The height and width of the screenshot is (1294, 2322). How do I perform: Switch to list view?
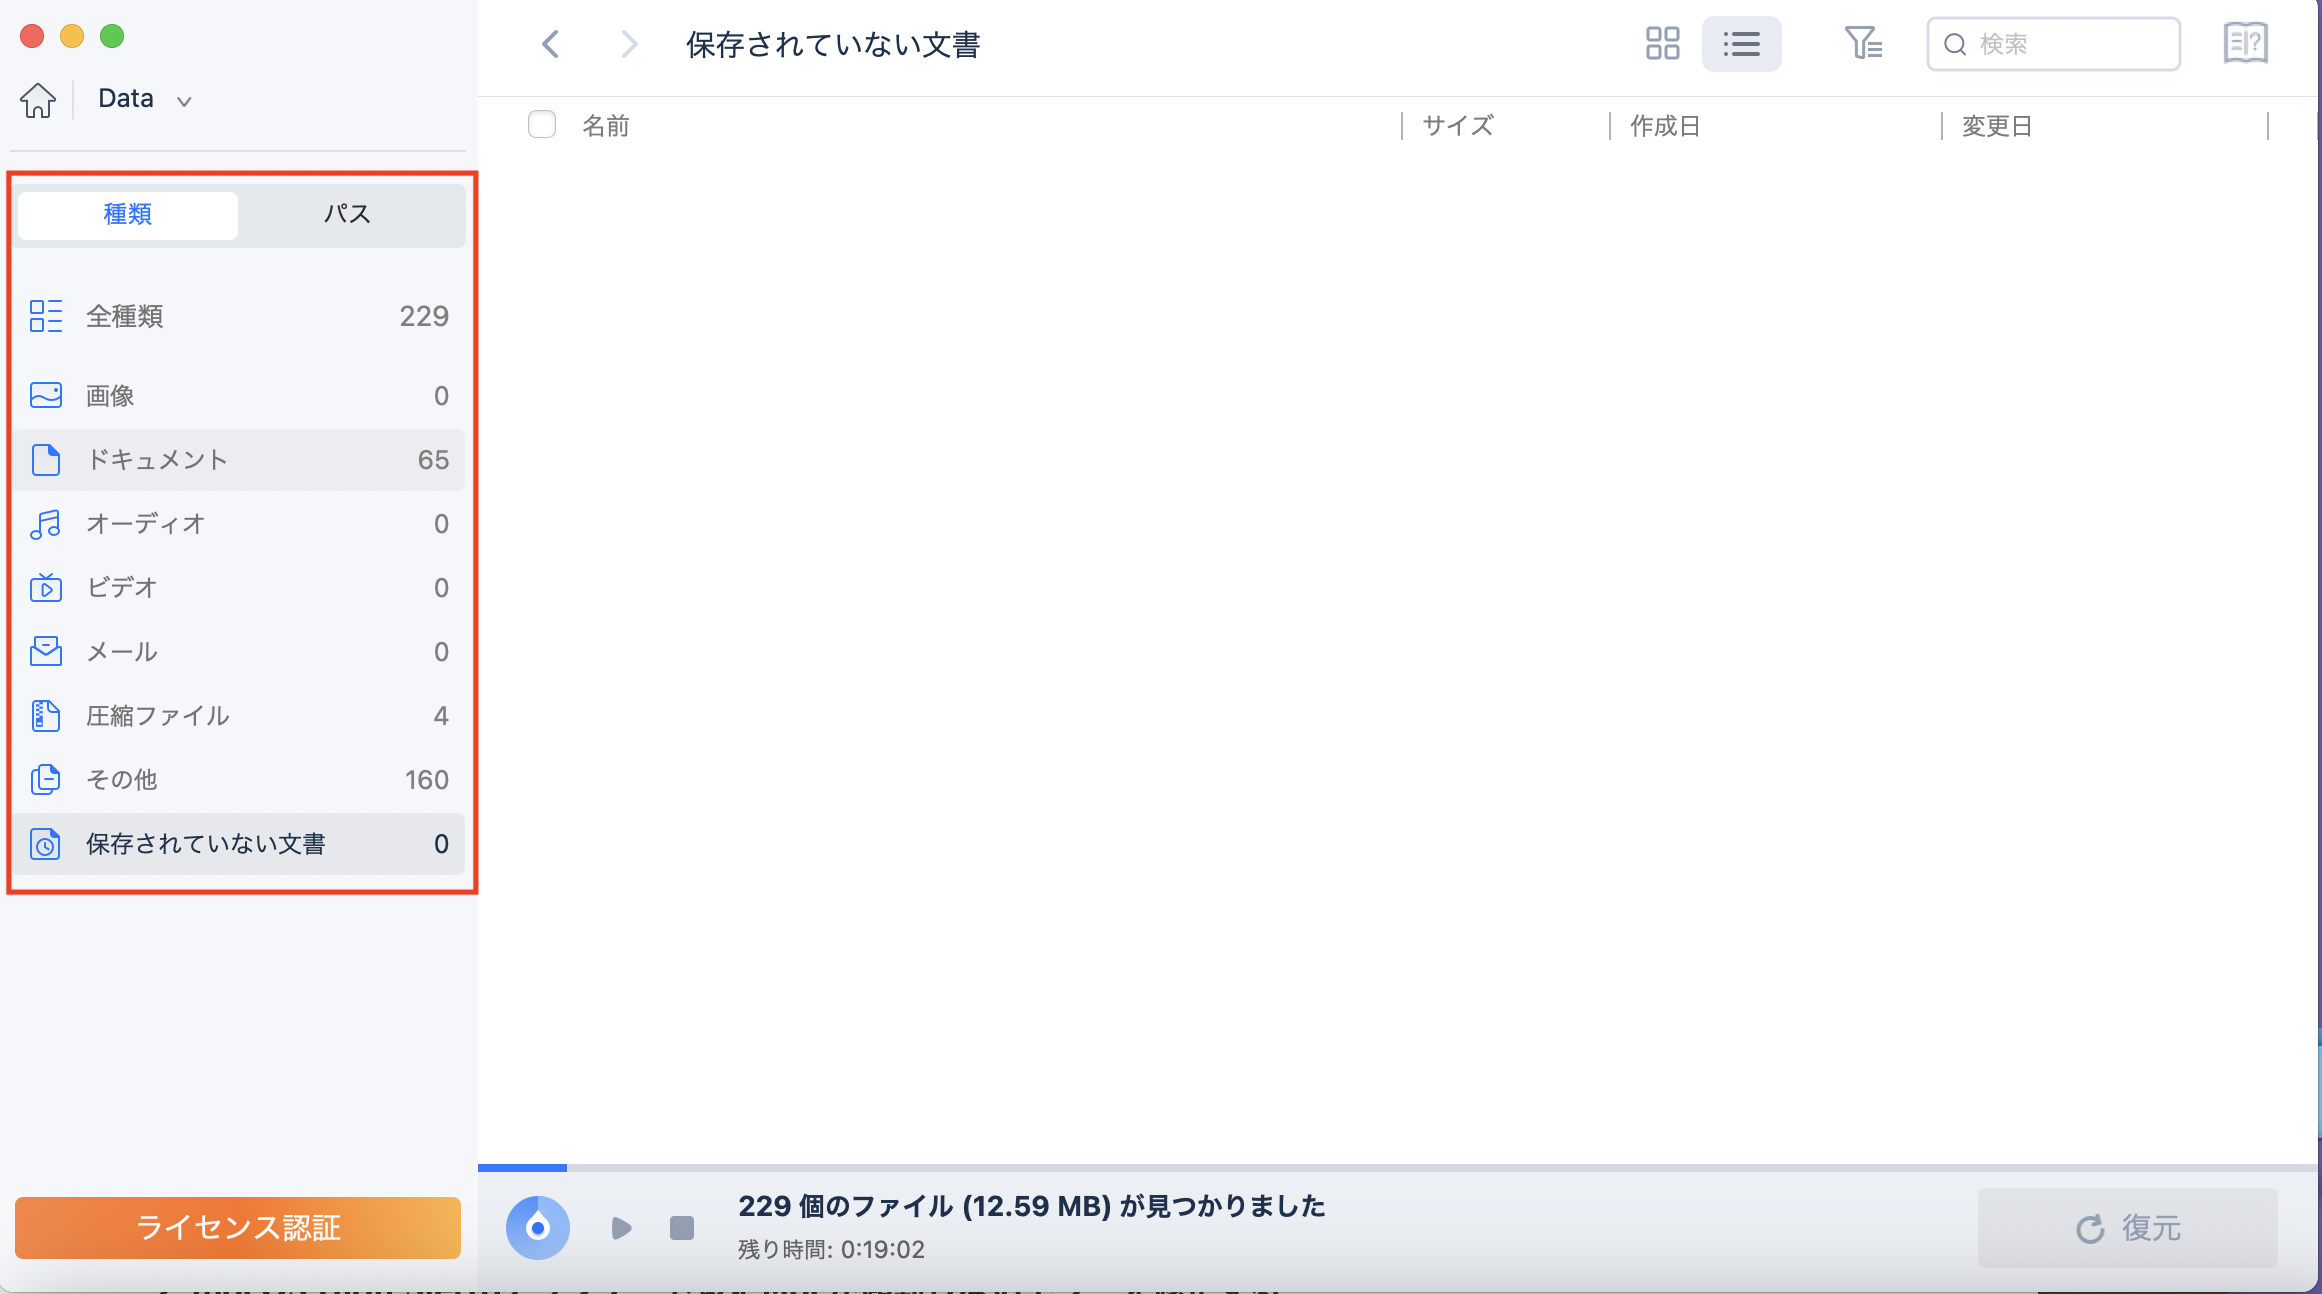click(1741, 43)
